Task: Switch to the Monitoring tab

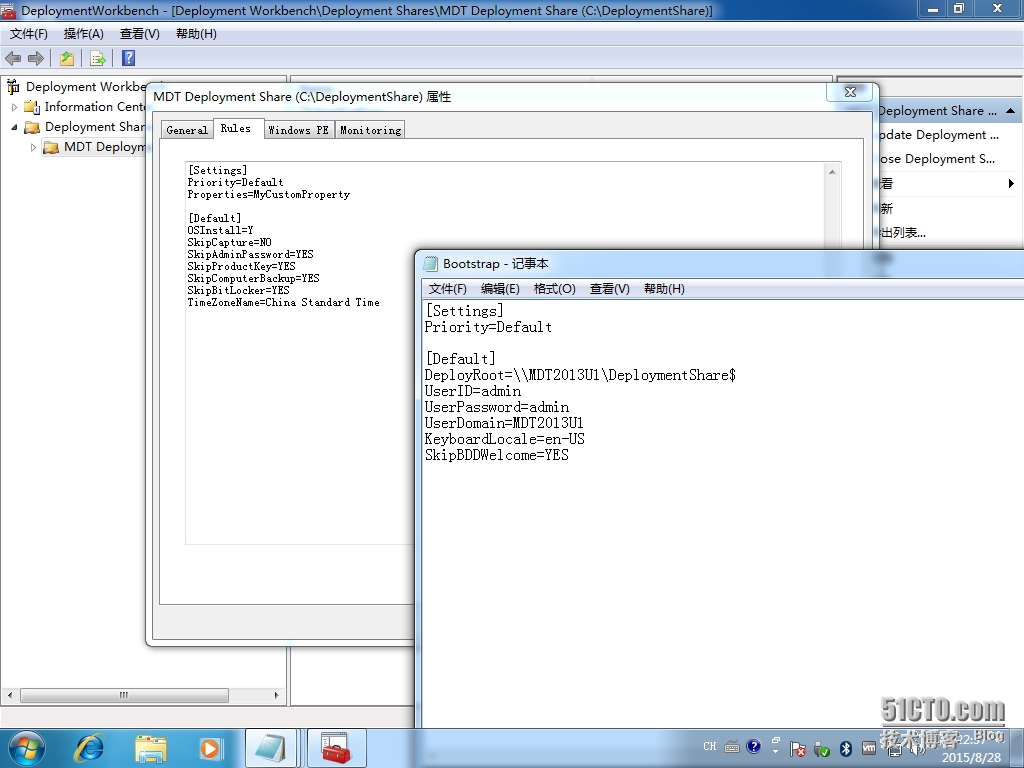Action: (370, 130)
